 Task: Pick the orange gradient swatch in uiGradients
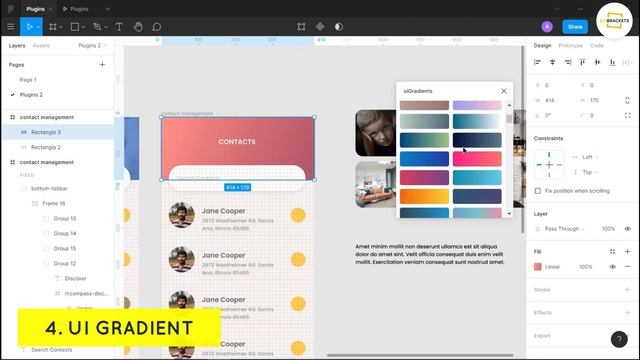(424, 196)
